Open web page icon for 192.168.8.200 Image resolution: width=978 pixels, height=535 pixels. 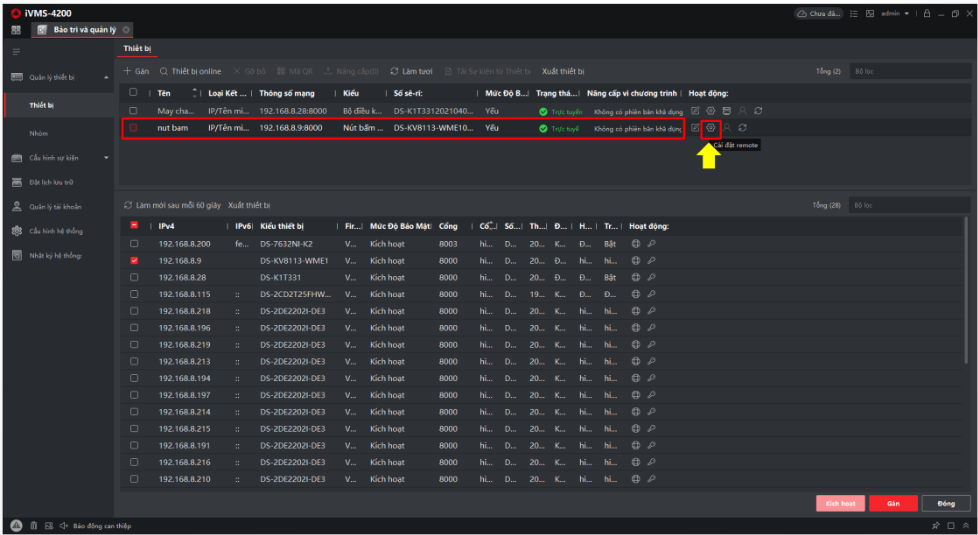pyautogui.click(x=636, y=244)
